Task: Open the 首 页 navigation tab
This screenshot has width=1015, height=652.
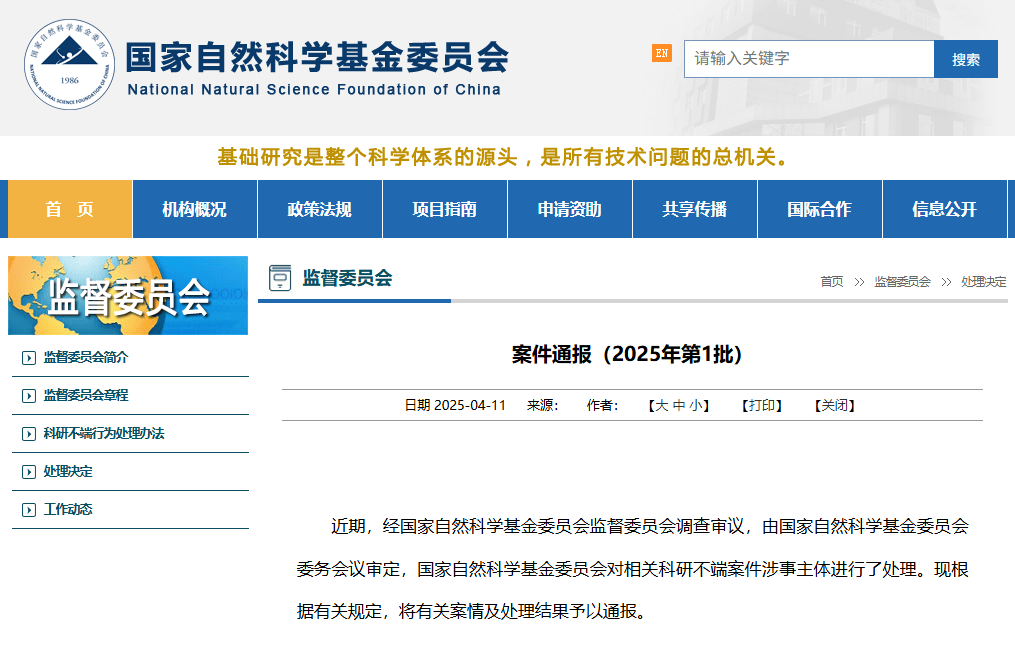Action: pos(70,209)
